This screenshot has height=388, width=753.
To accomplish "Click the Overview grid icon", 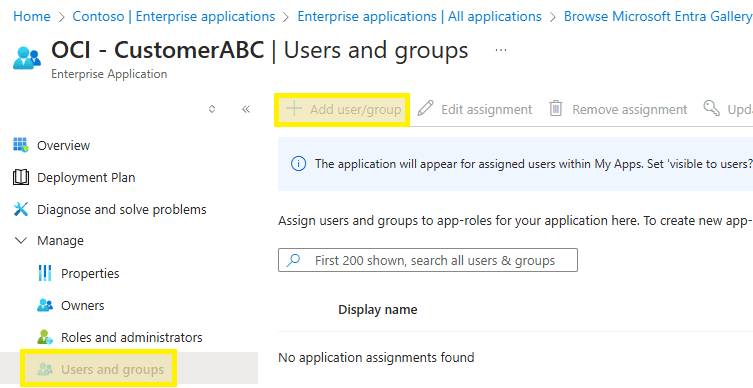I will (x=21, y=145).
